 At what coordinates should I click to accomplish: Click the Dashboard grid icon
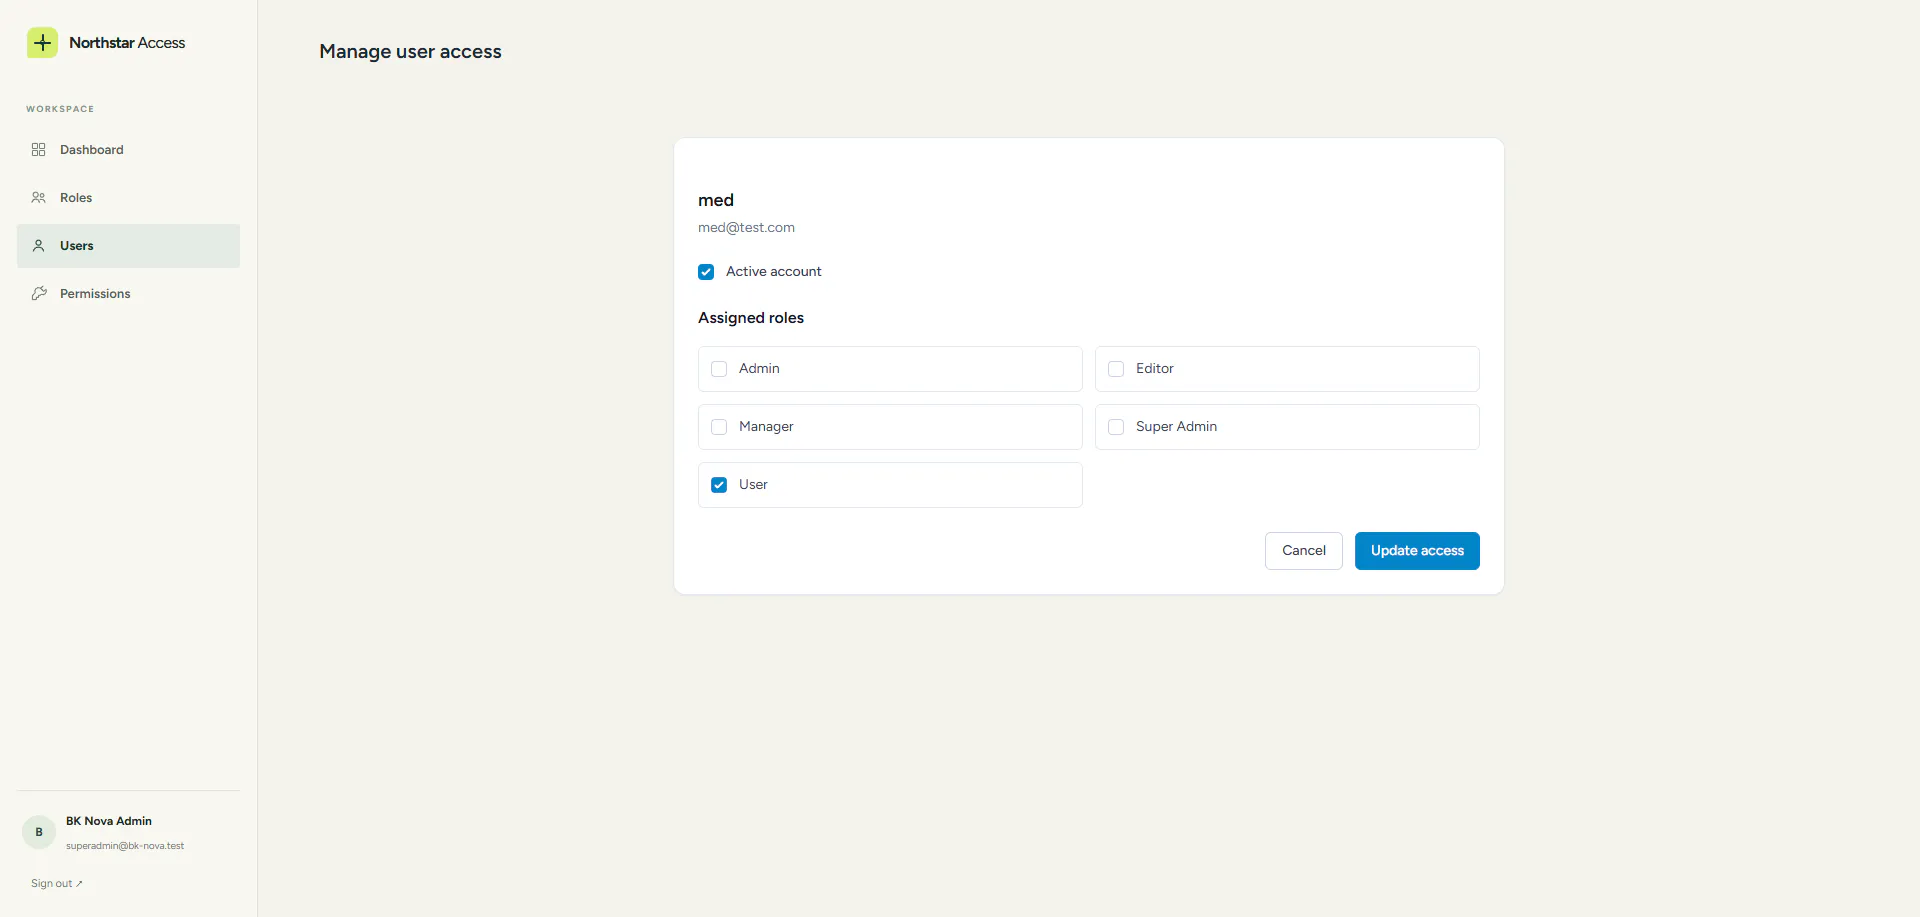pyautogui.click(x=39, y=150)
